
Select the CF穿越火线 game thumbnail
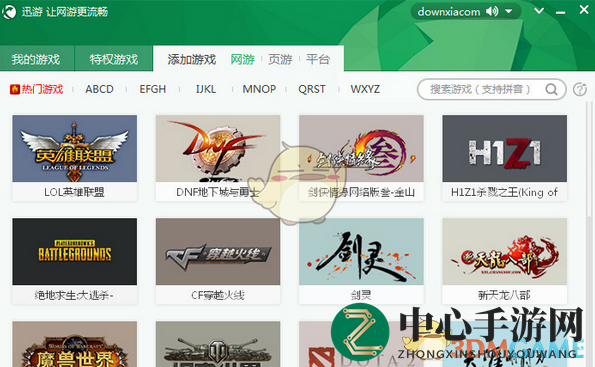click(x=218, y=251)
